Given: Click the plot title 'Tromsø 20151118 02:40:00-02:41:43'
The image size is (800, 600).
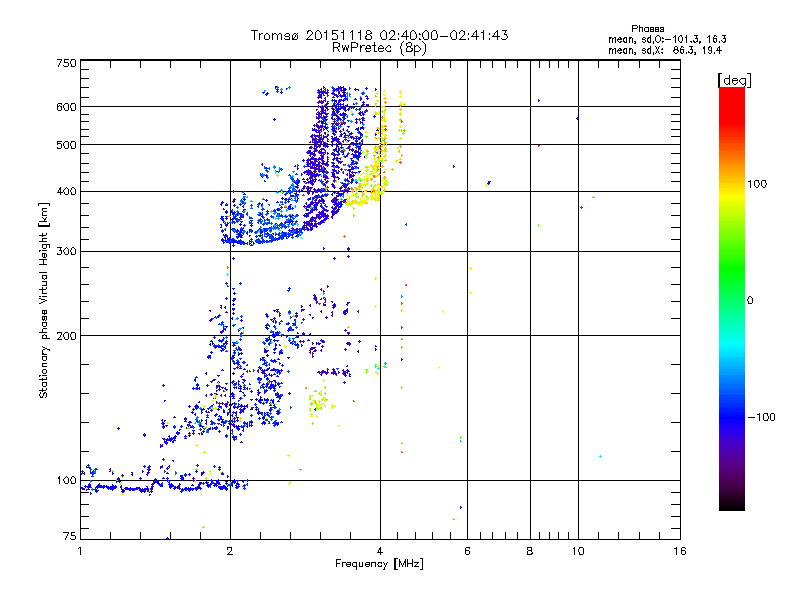Looking at the screenshot, I should [379, 35].
